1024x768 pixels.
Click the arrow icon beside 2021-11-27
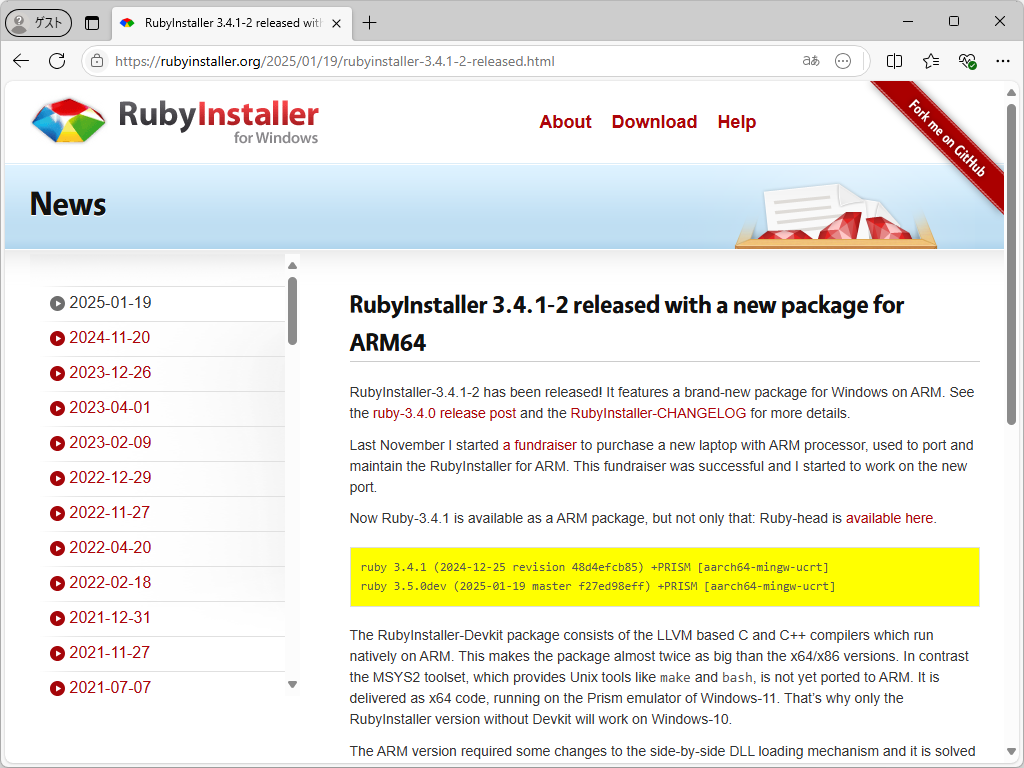pos(57,653)
